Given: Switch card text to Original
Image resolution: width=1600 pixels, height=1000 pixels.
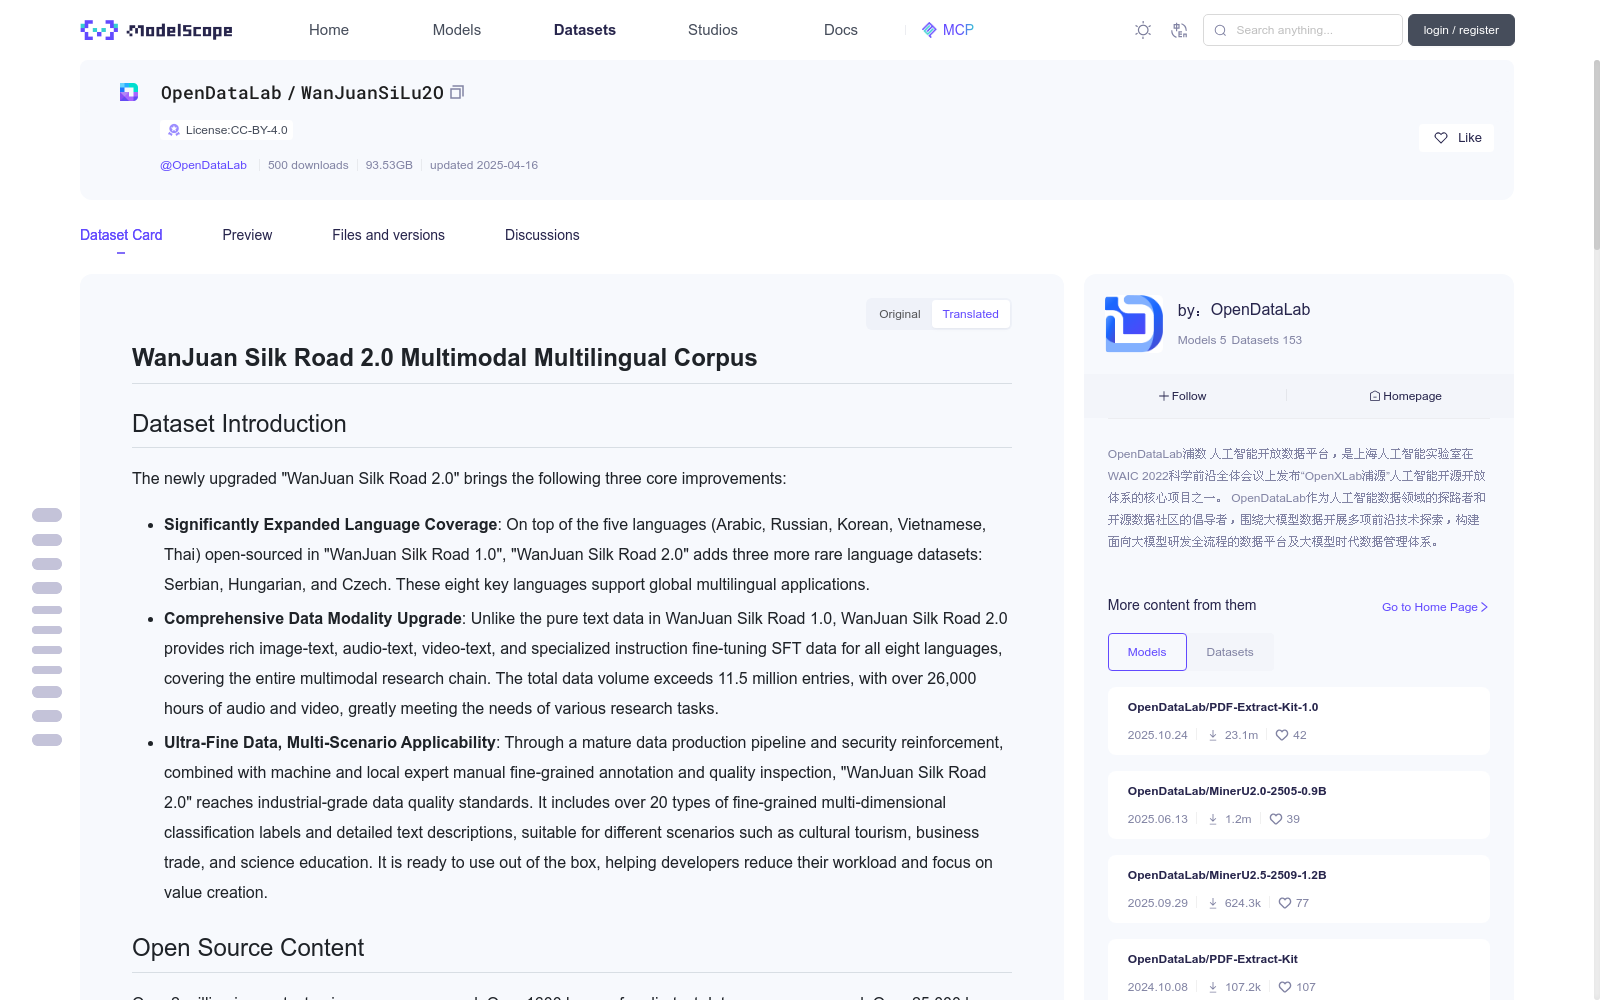Looking at the screenshot, I should click(900, 314).
